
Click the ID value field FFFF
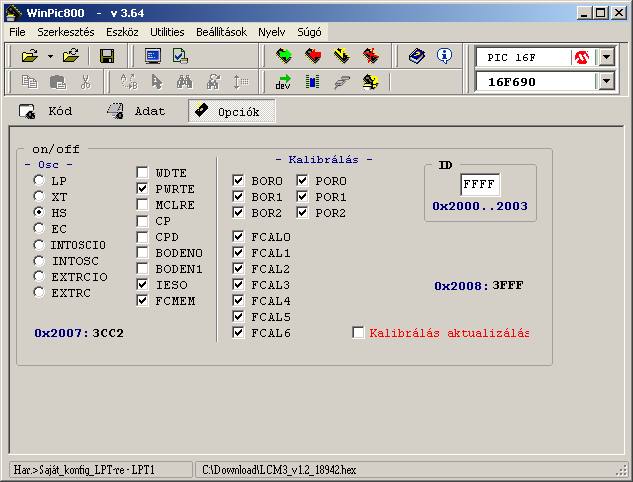tap(480, 184)
